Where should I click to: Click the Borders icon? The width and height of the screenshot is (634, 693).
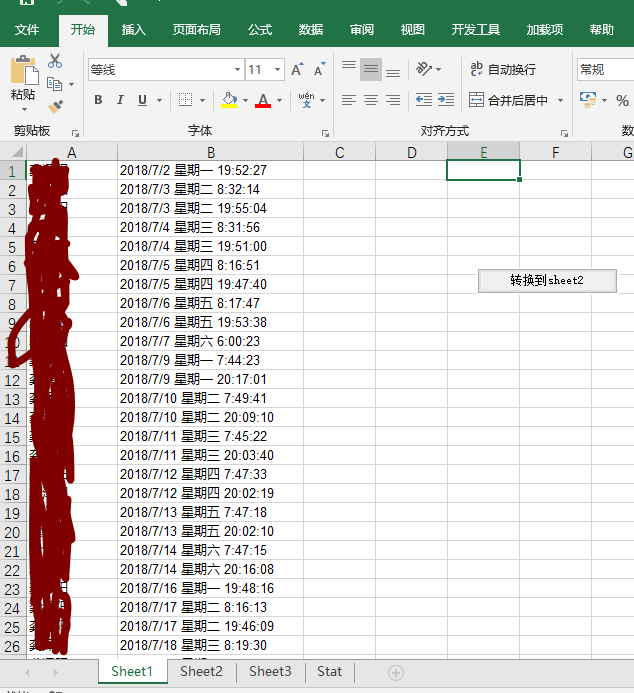[x=185, y=100]
